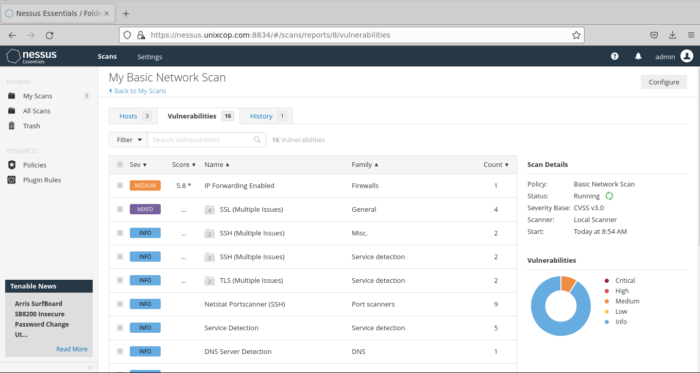Viewport: 700px width, 373px height.
Task: Click the TLS group folder icon
Action: pyautogui.click(x=209, y=281)
